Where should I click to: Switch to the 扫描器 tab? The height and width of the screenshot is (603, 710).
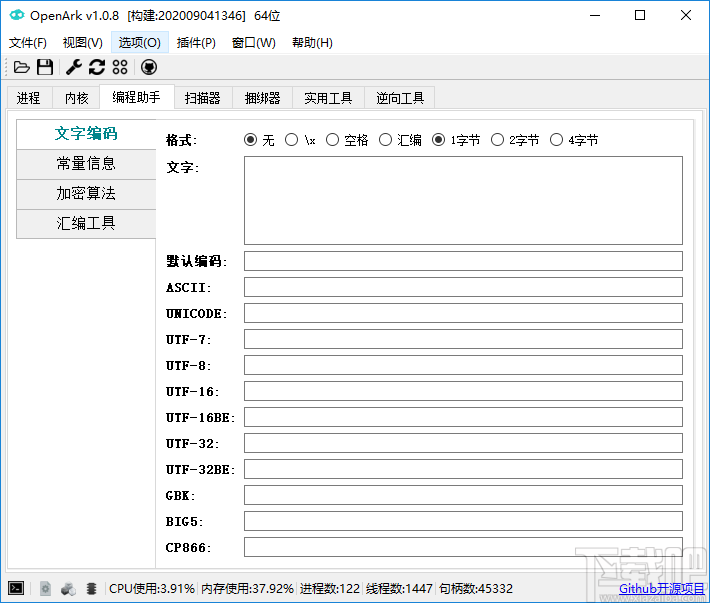coord(203,98)
